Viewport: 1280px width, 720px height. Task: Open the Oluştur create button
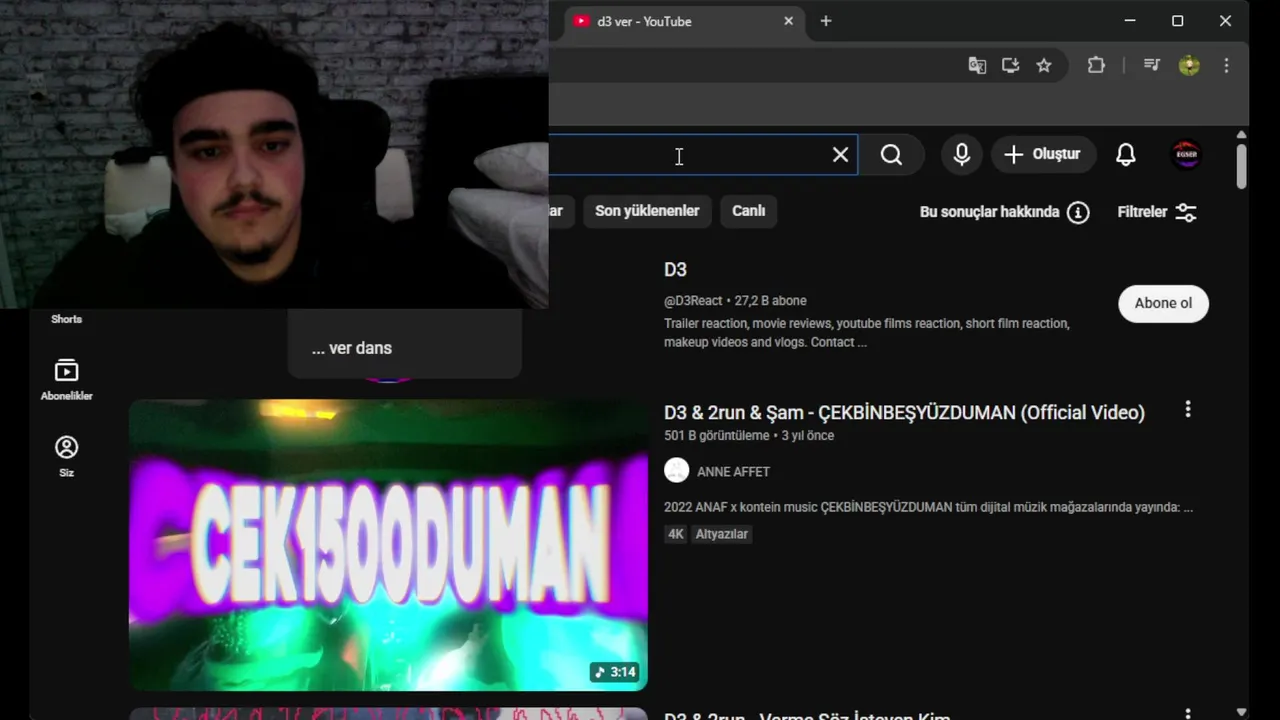coord(1043,154)
